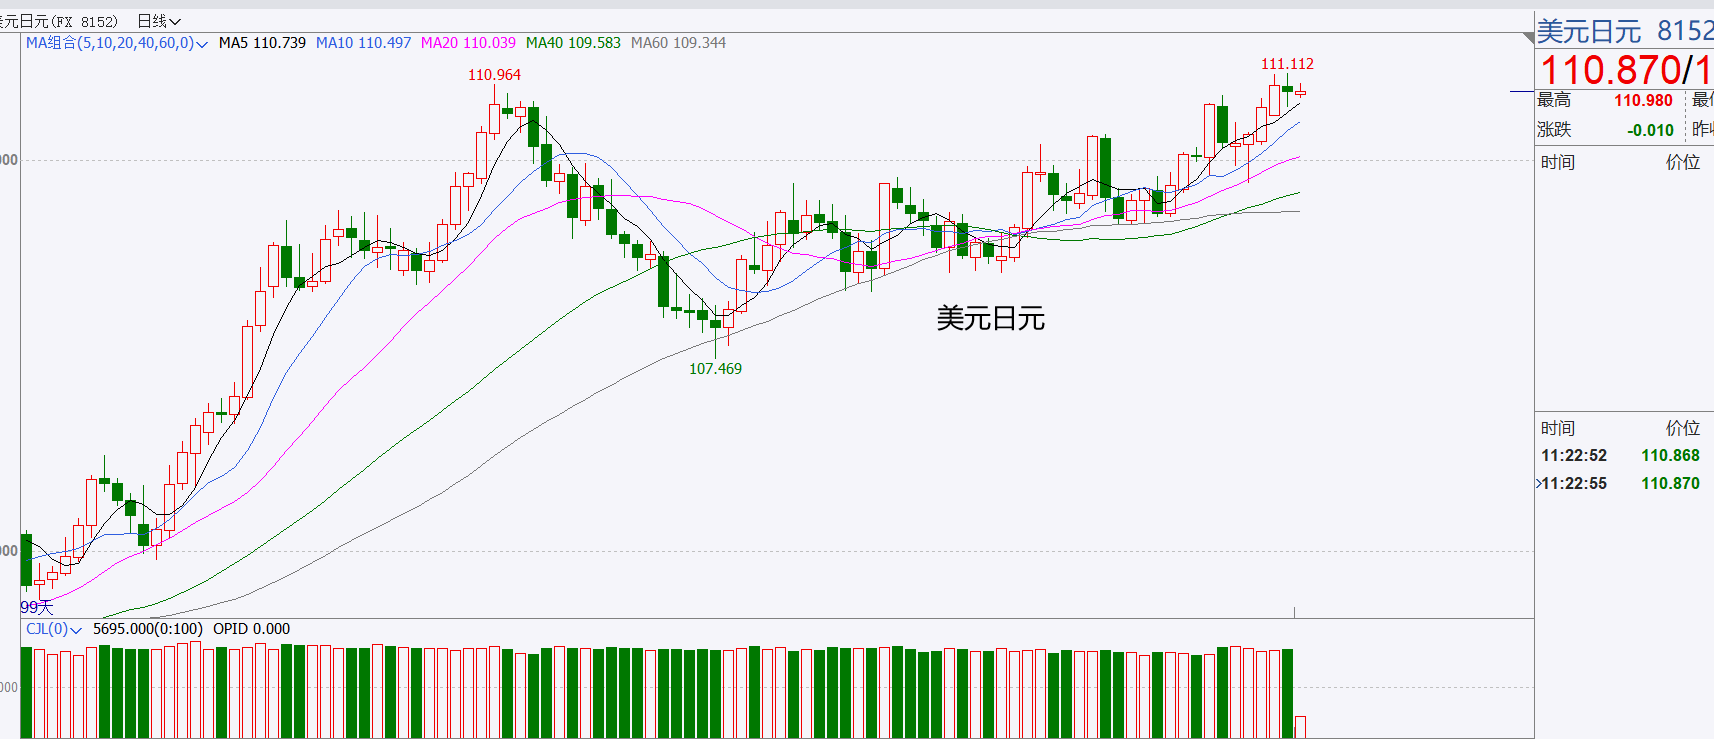Click the 107.469 low price label
The width and height of the screenshot is (1714, 739).
click(715, 369)
